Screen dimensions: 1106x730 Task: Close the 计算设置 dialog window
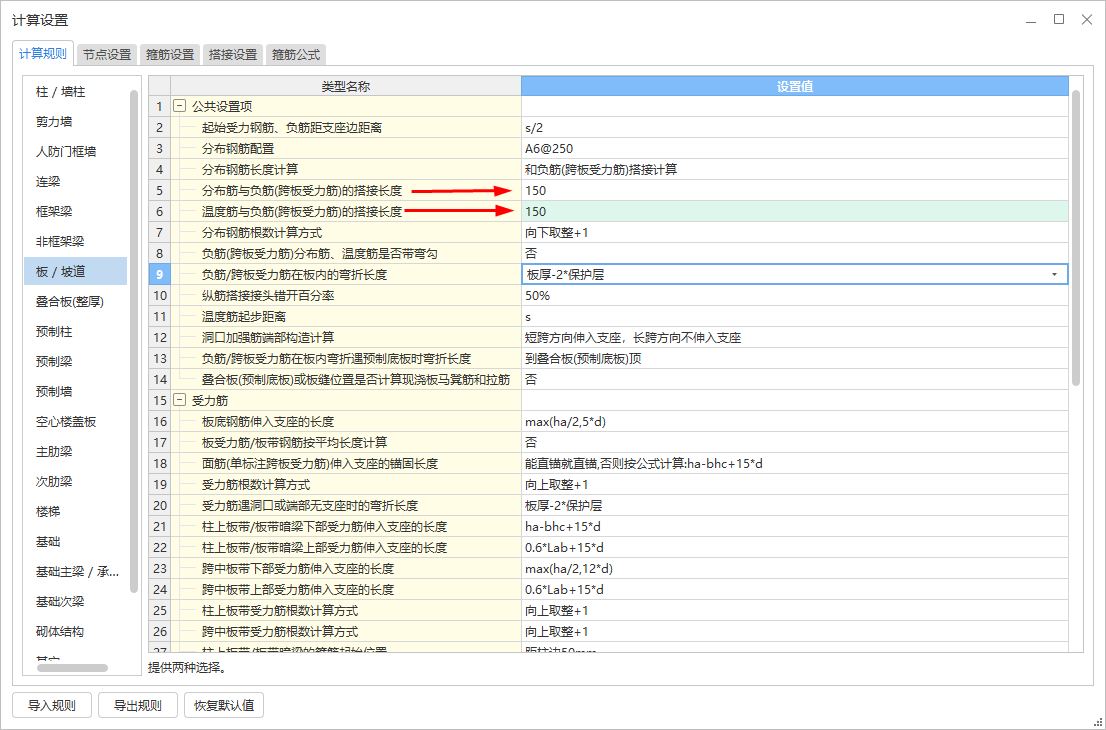(x=1085, y=20)
